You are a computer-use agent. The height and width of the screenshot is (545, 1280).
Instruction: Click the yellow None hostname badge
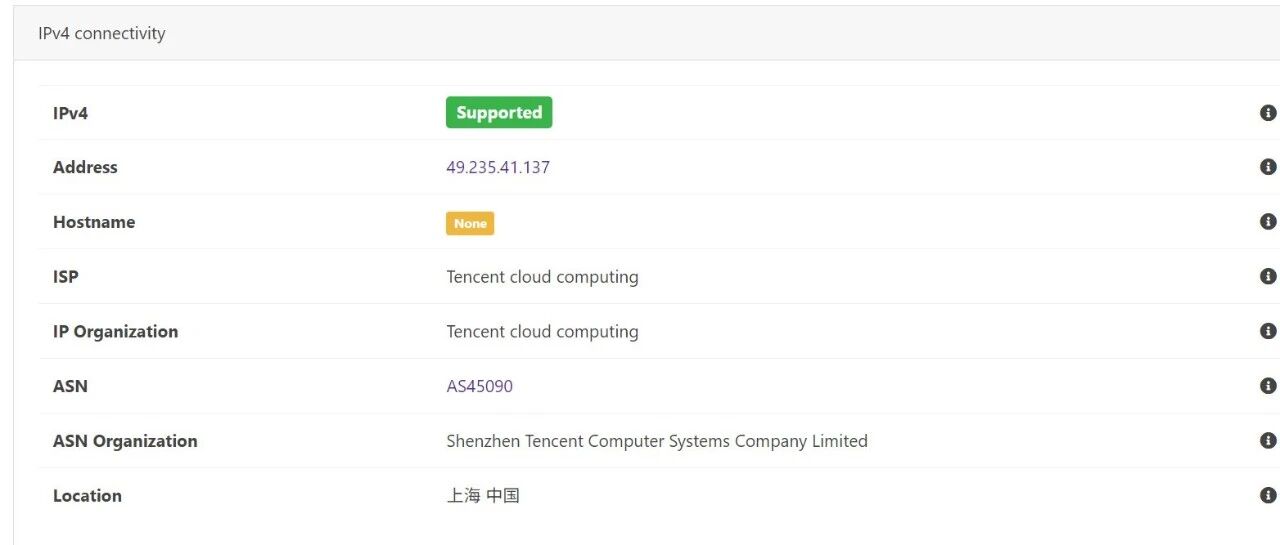point(470,223)
